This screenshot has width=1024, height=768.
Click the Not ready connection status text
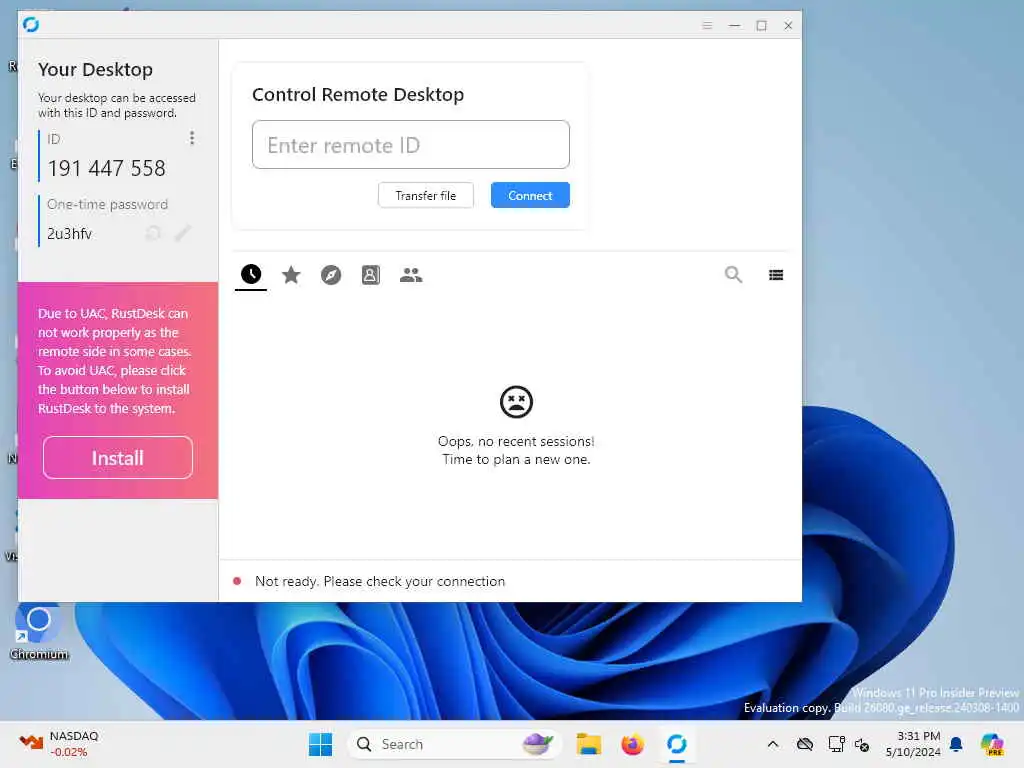(x=380, y=581)
